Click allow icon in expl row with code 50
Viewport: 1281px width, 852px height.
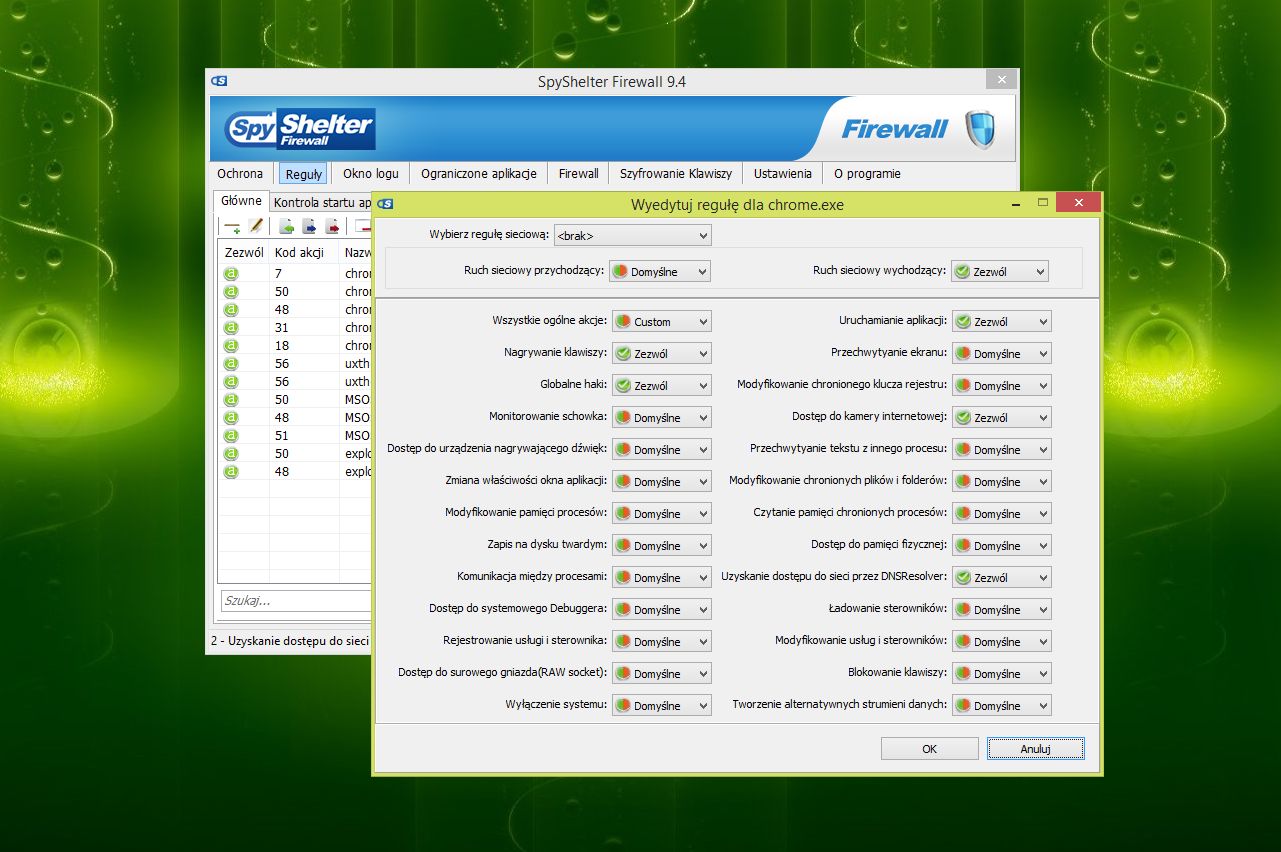pyautogui.click(x=232, y=454)
